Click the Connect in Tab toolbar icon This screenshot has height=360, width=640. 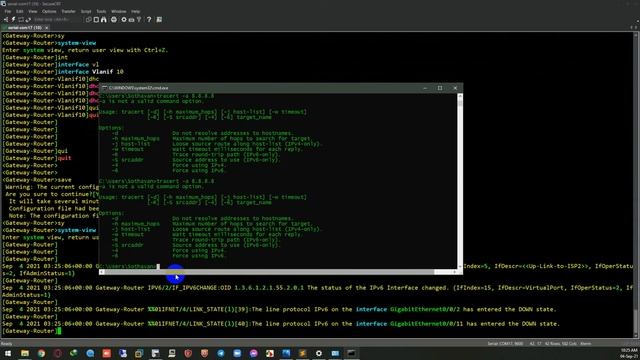coord(21,19)
